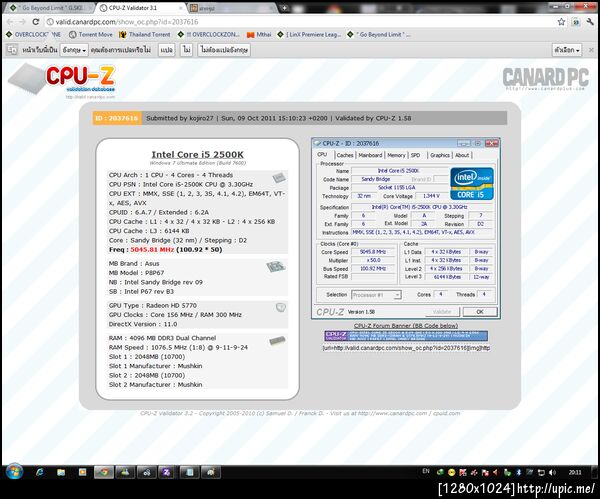This screenshot has width=600, height=499.
Task: Click the CPU chip icon beside CPU Arch
Action: tap(279, 178)
